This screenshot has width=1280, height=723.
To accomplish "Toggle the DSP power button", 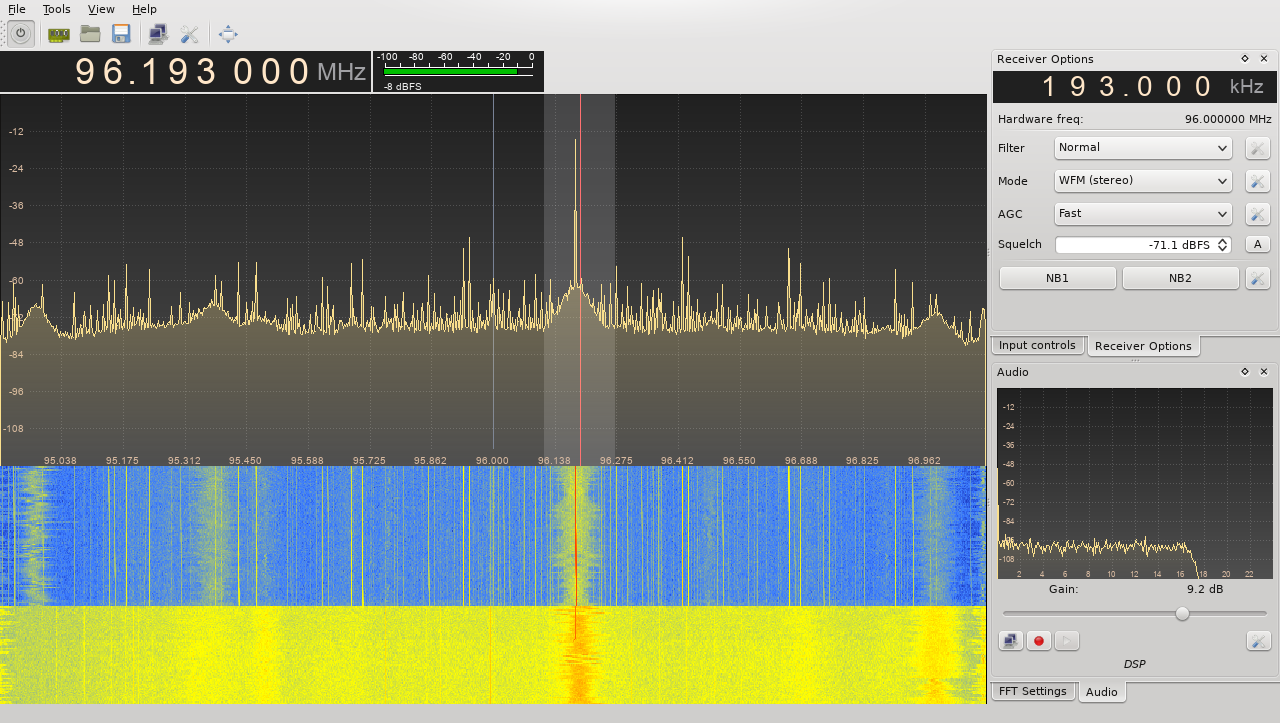I will coord(20,34).
